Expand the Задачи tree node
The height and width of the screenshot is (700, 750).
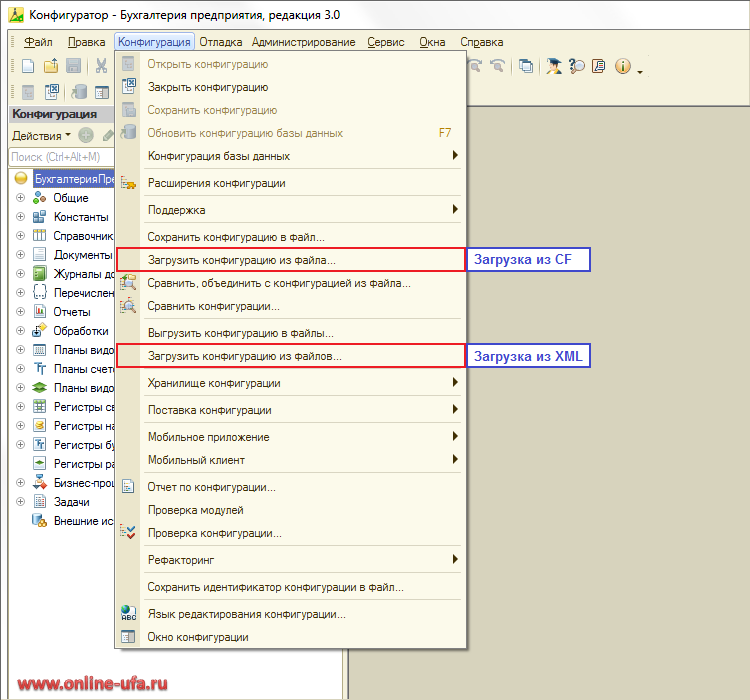pyautogui.click(x=20, y=502)
